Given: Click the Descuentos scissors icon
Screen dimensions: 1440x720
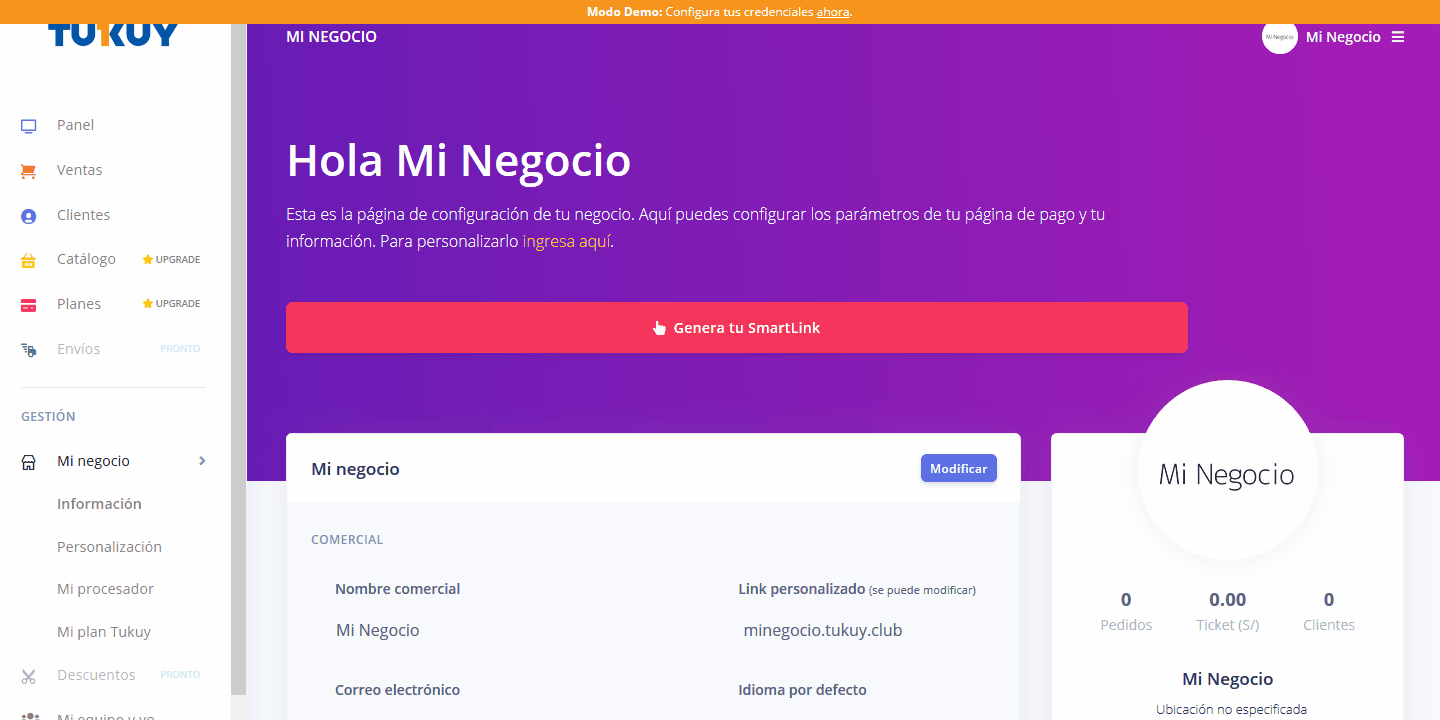Looking at the screenshot, I should pos(29,676).
